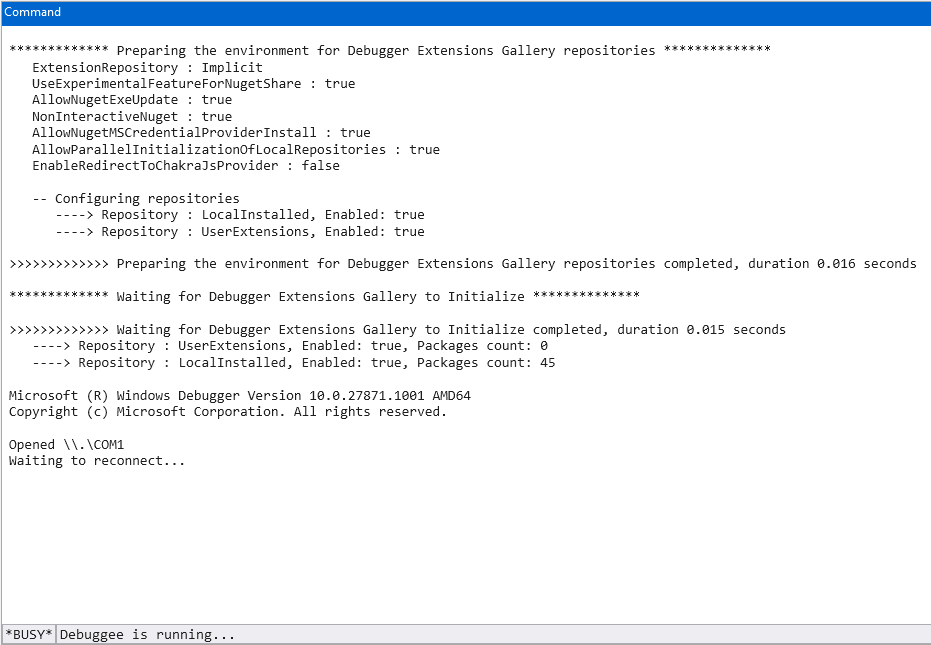Click the *BUSY* status indicator
Image resolution: width=931 pixels, height=645 pixels.
[29, 635]
